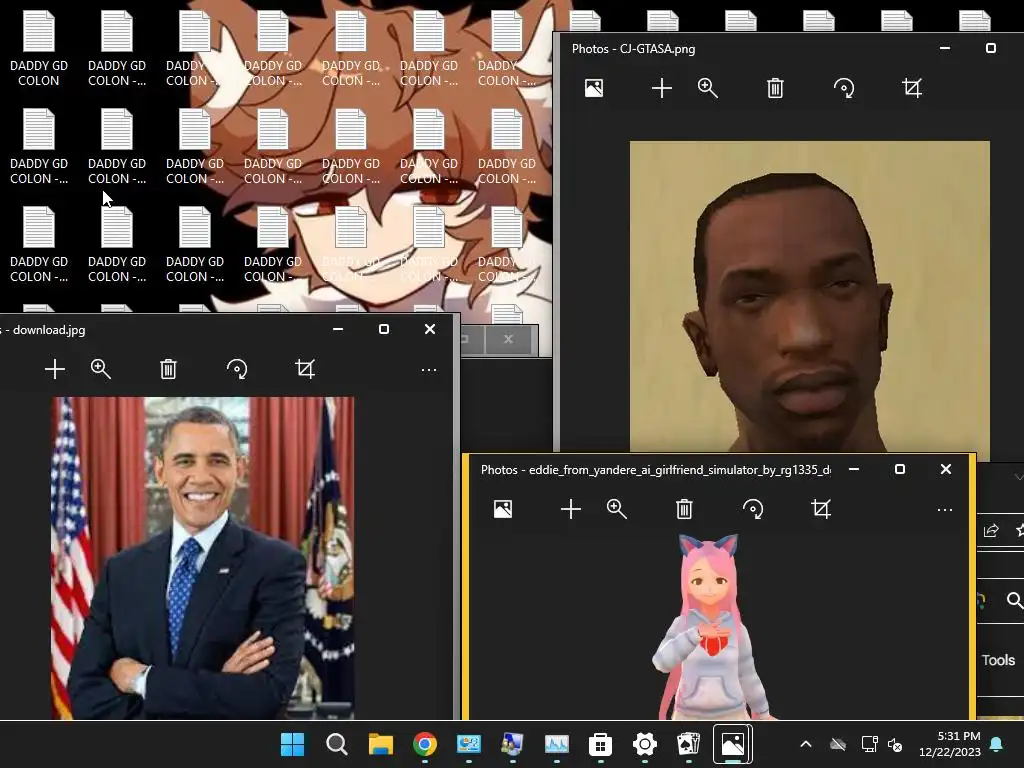Click Tools label in right edge window
Screen dimensions: 1024x768
[999, 660]
